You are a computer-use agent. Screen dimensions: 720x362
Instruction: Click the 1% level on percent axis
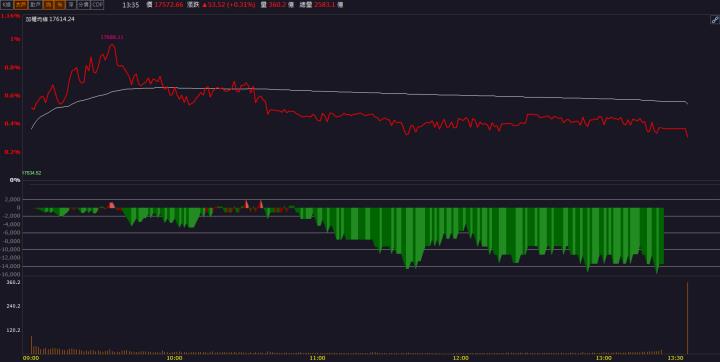[x=16, y=40]
